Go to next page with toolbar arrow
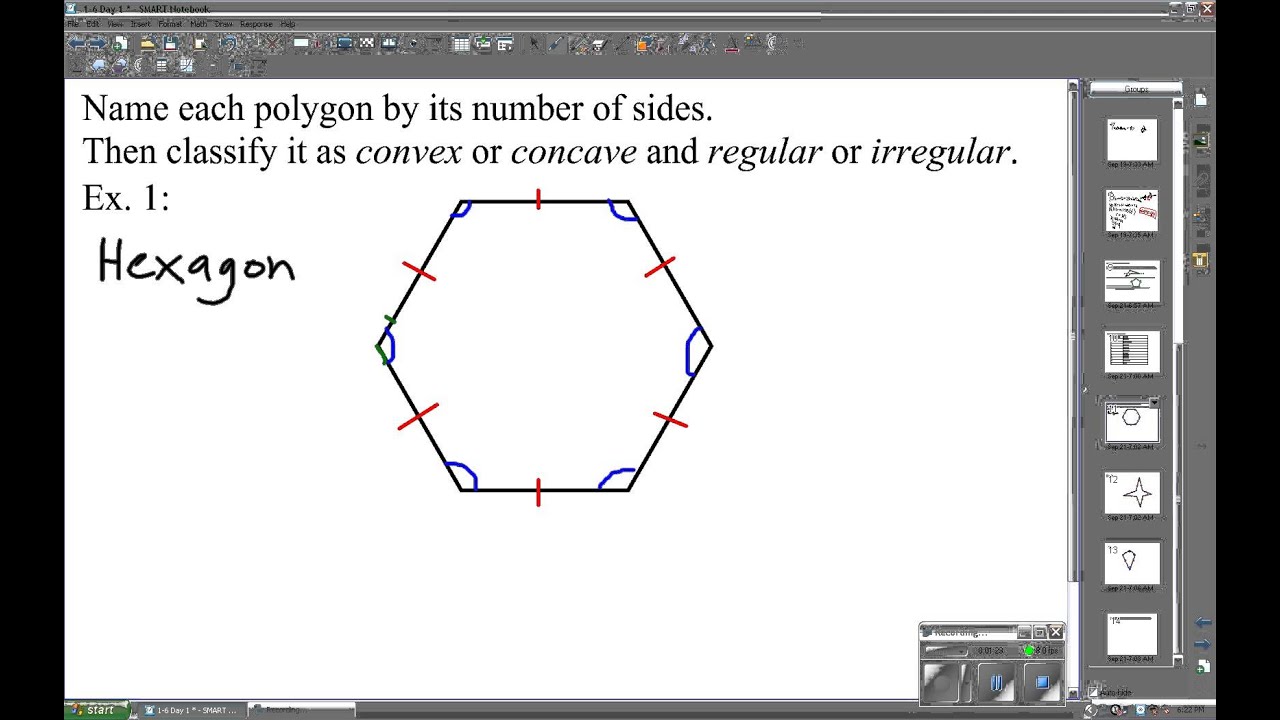 tap(99, 43)
